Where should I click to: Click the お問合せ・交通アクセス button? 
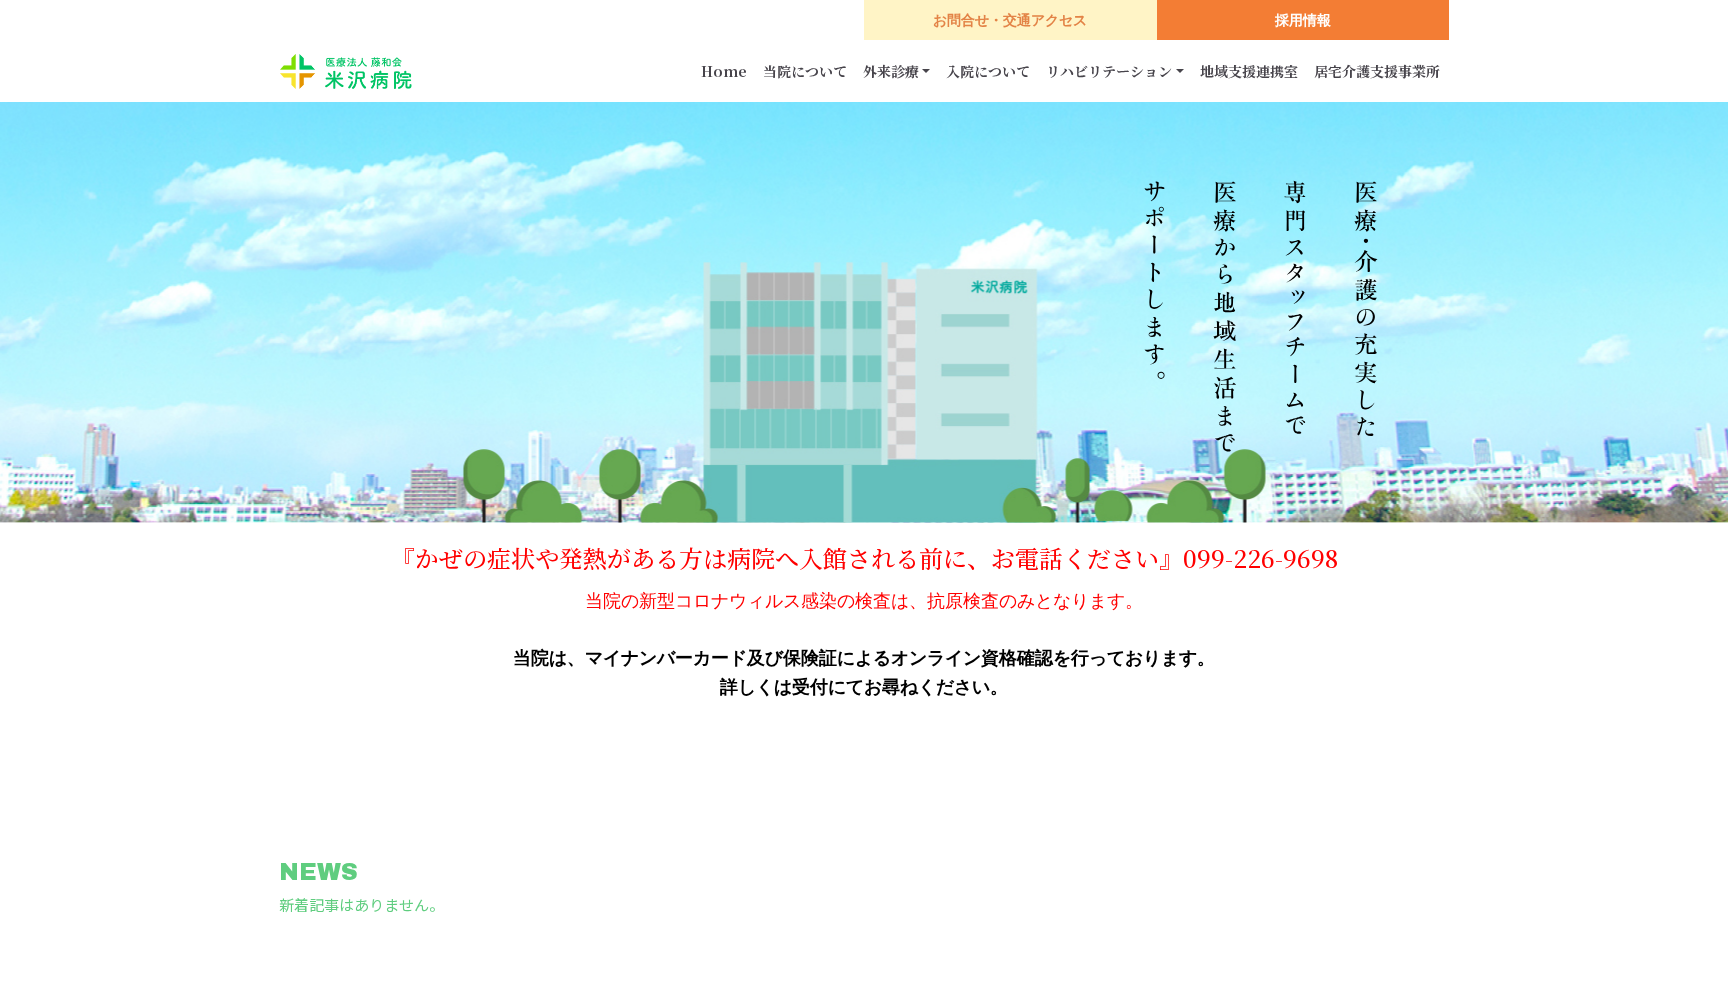1009,20
